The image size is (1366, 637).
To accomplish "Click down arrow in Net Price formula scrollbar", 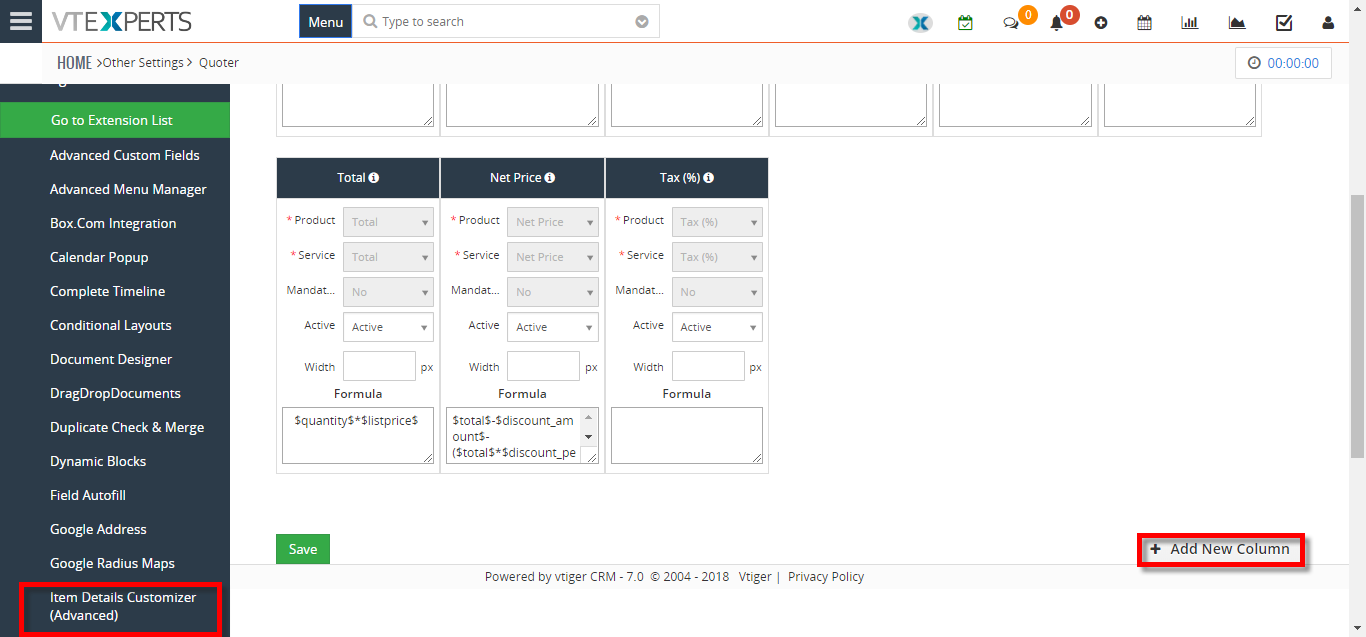I will tap(589, 437).
